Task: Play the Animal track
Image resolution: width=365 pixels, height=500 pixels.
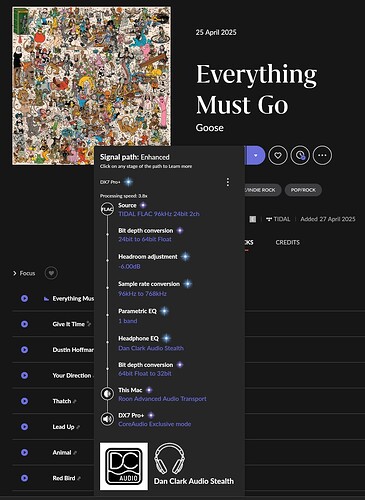Action: click(x=24, y=452)
